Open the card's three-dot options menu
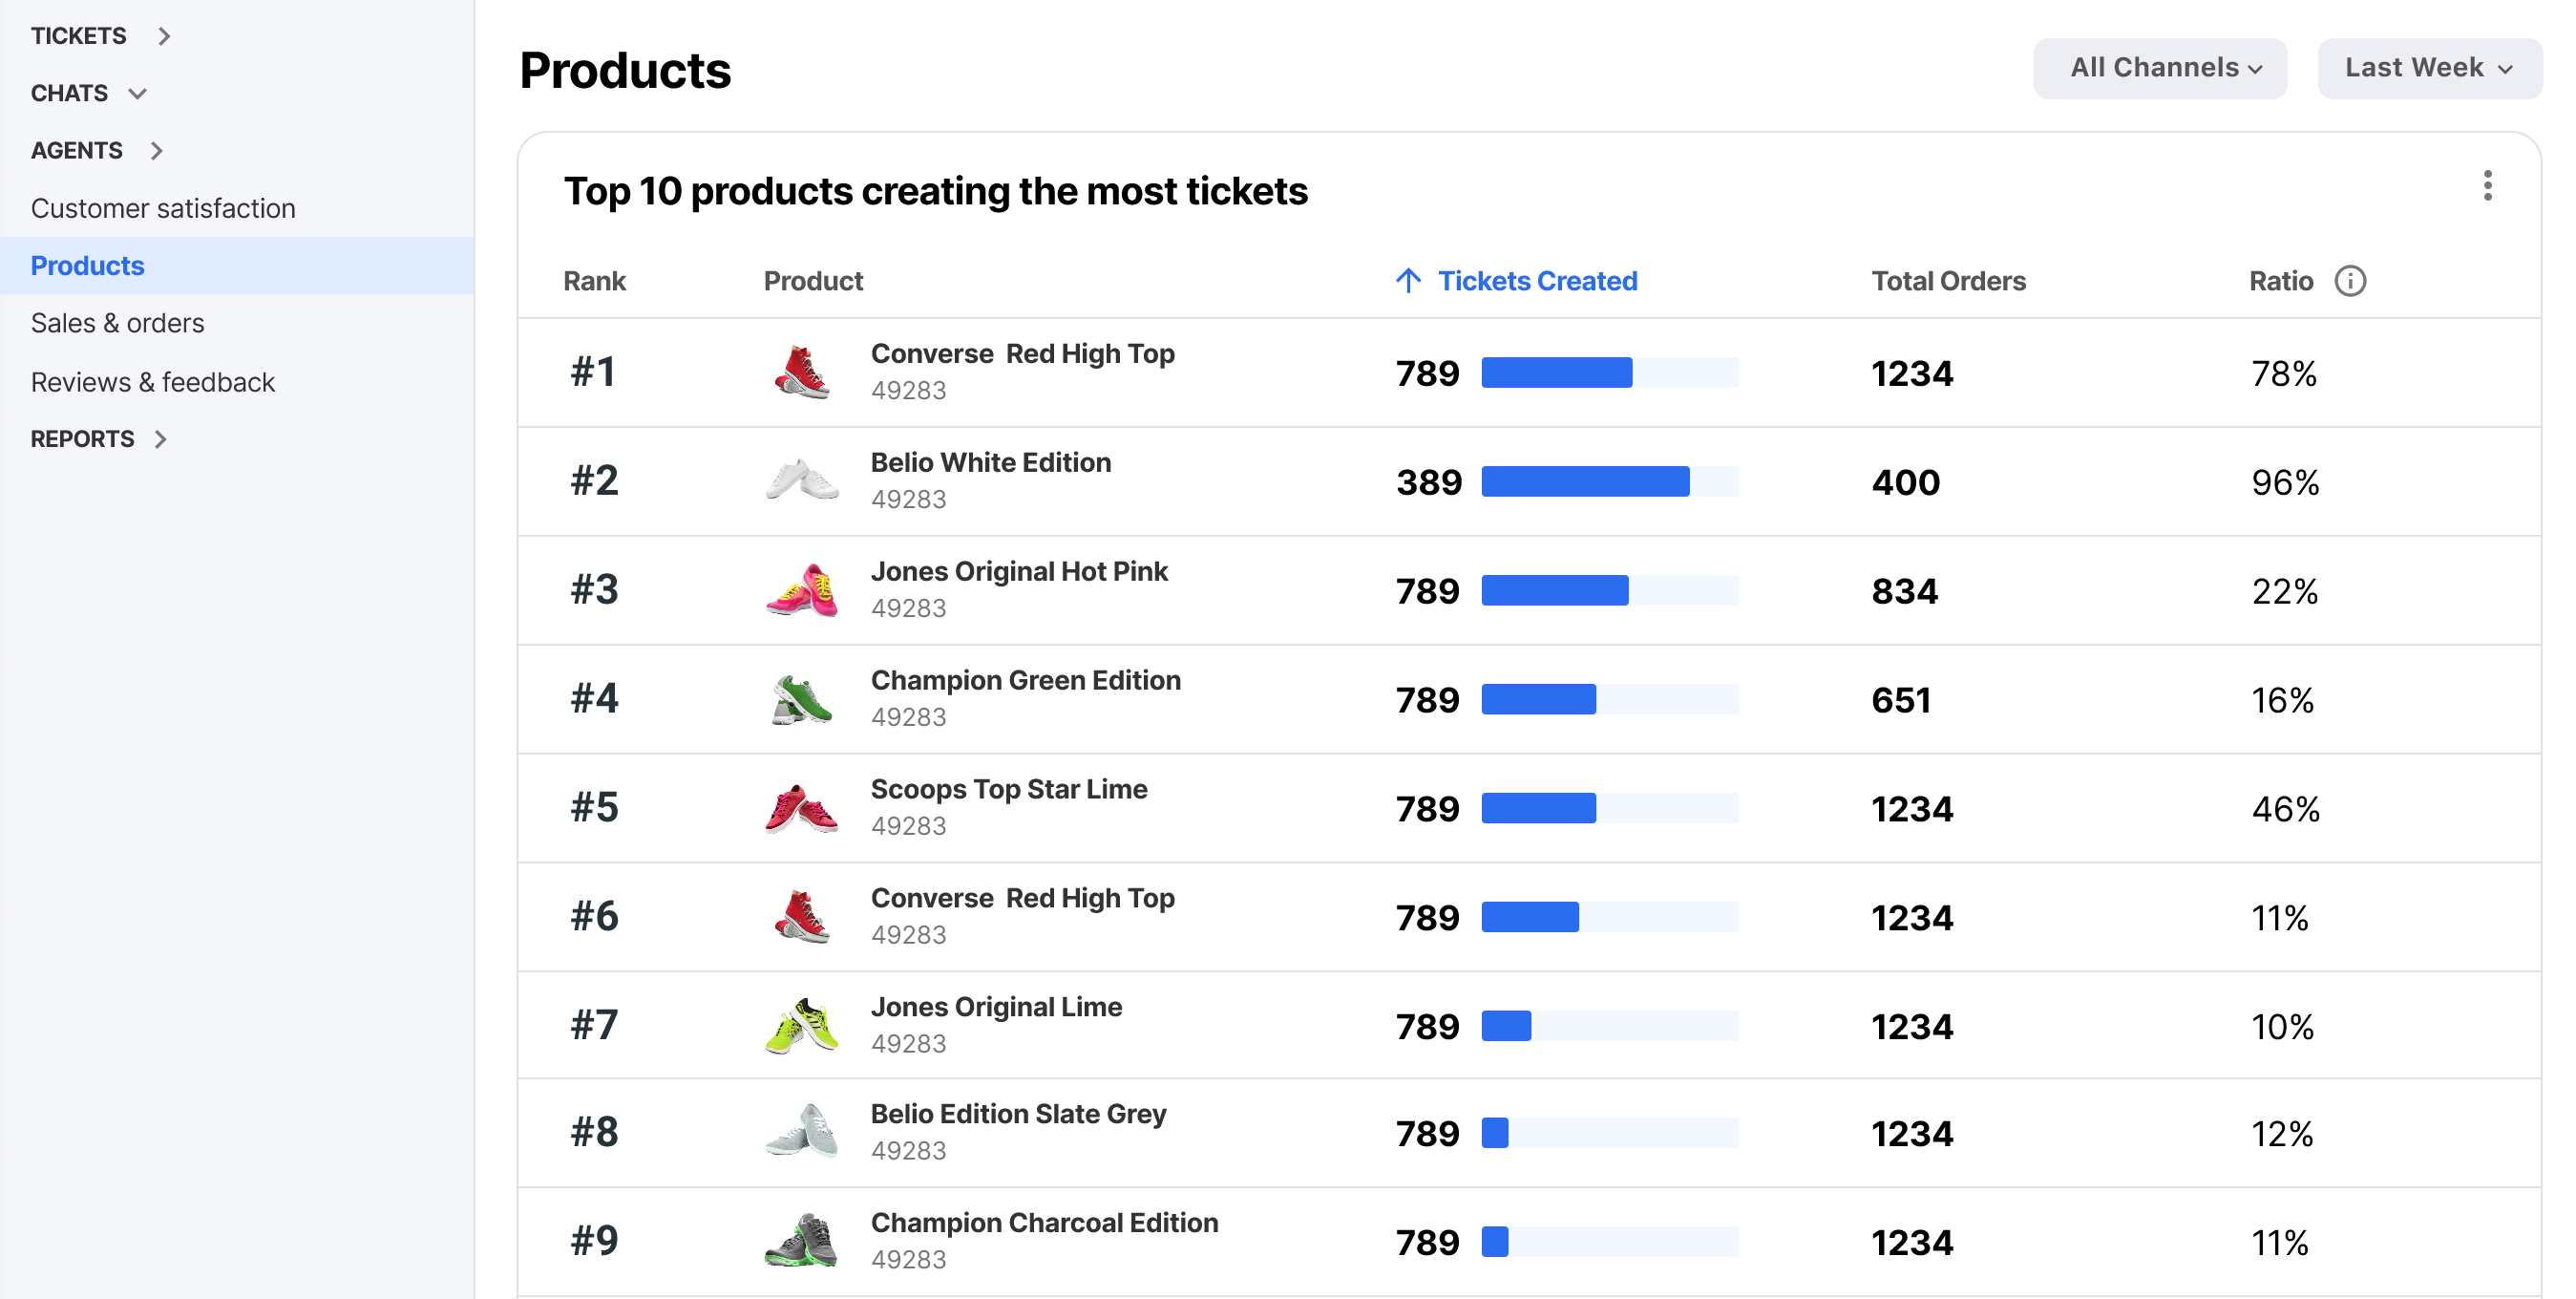Image resolution: width=2576 pixels, height=1299 pixels. click(x=2487, y=186)
